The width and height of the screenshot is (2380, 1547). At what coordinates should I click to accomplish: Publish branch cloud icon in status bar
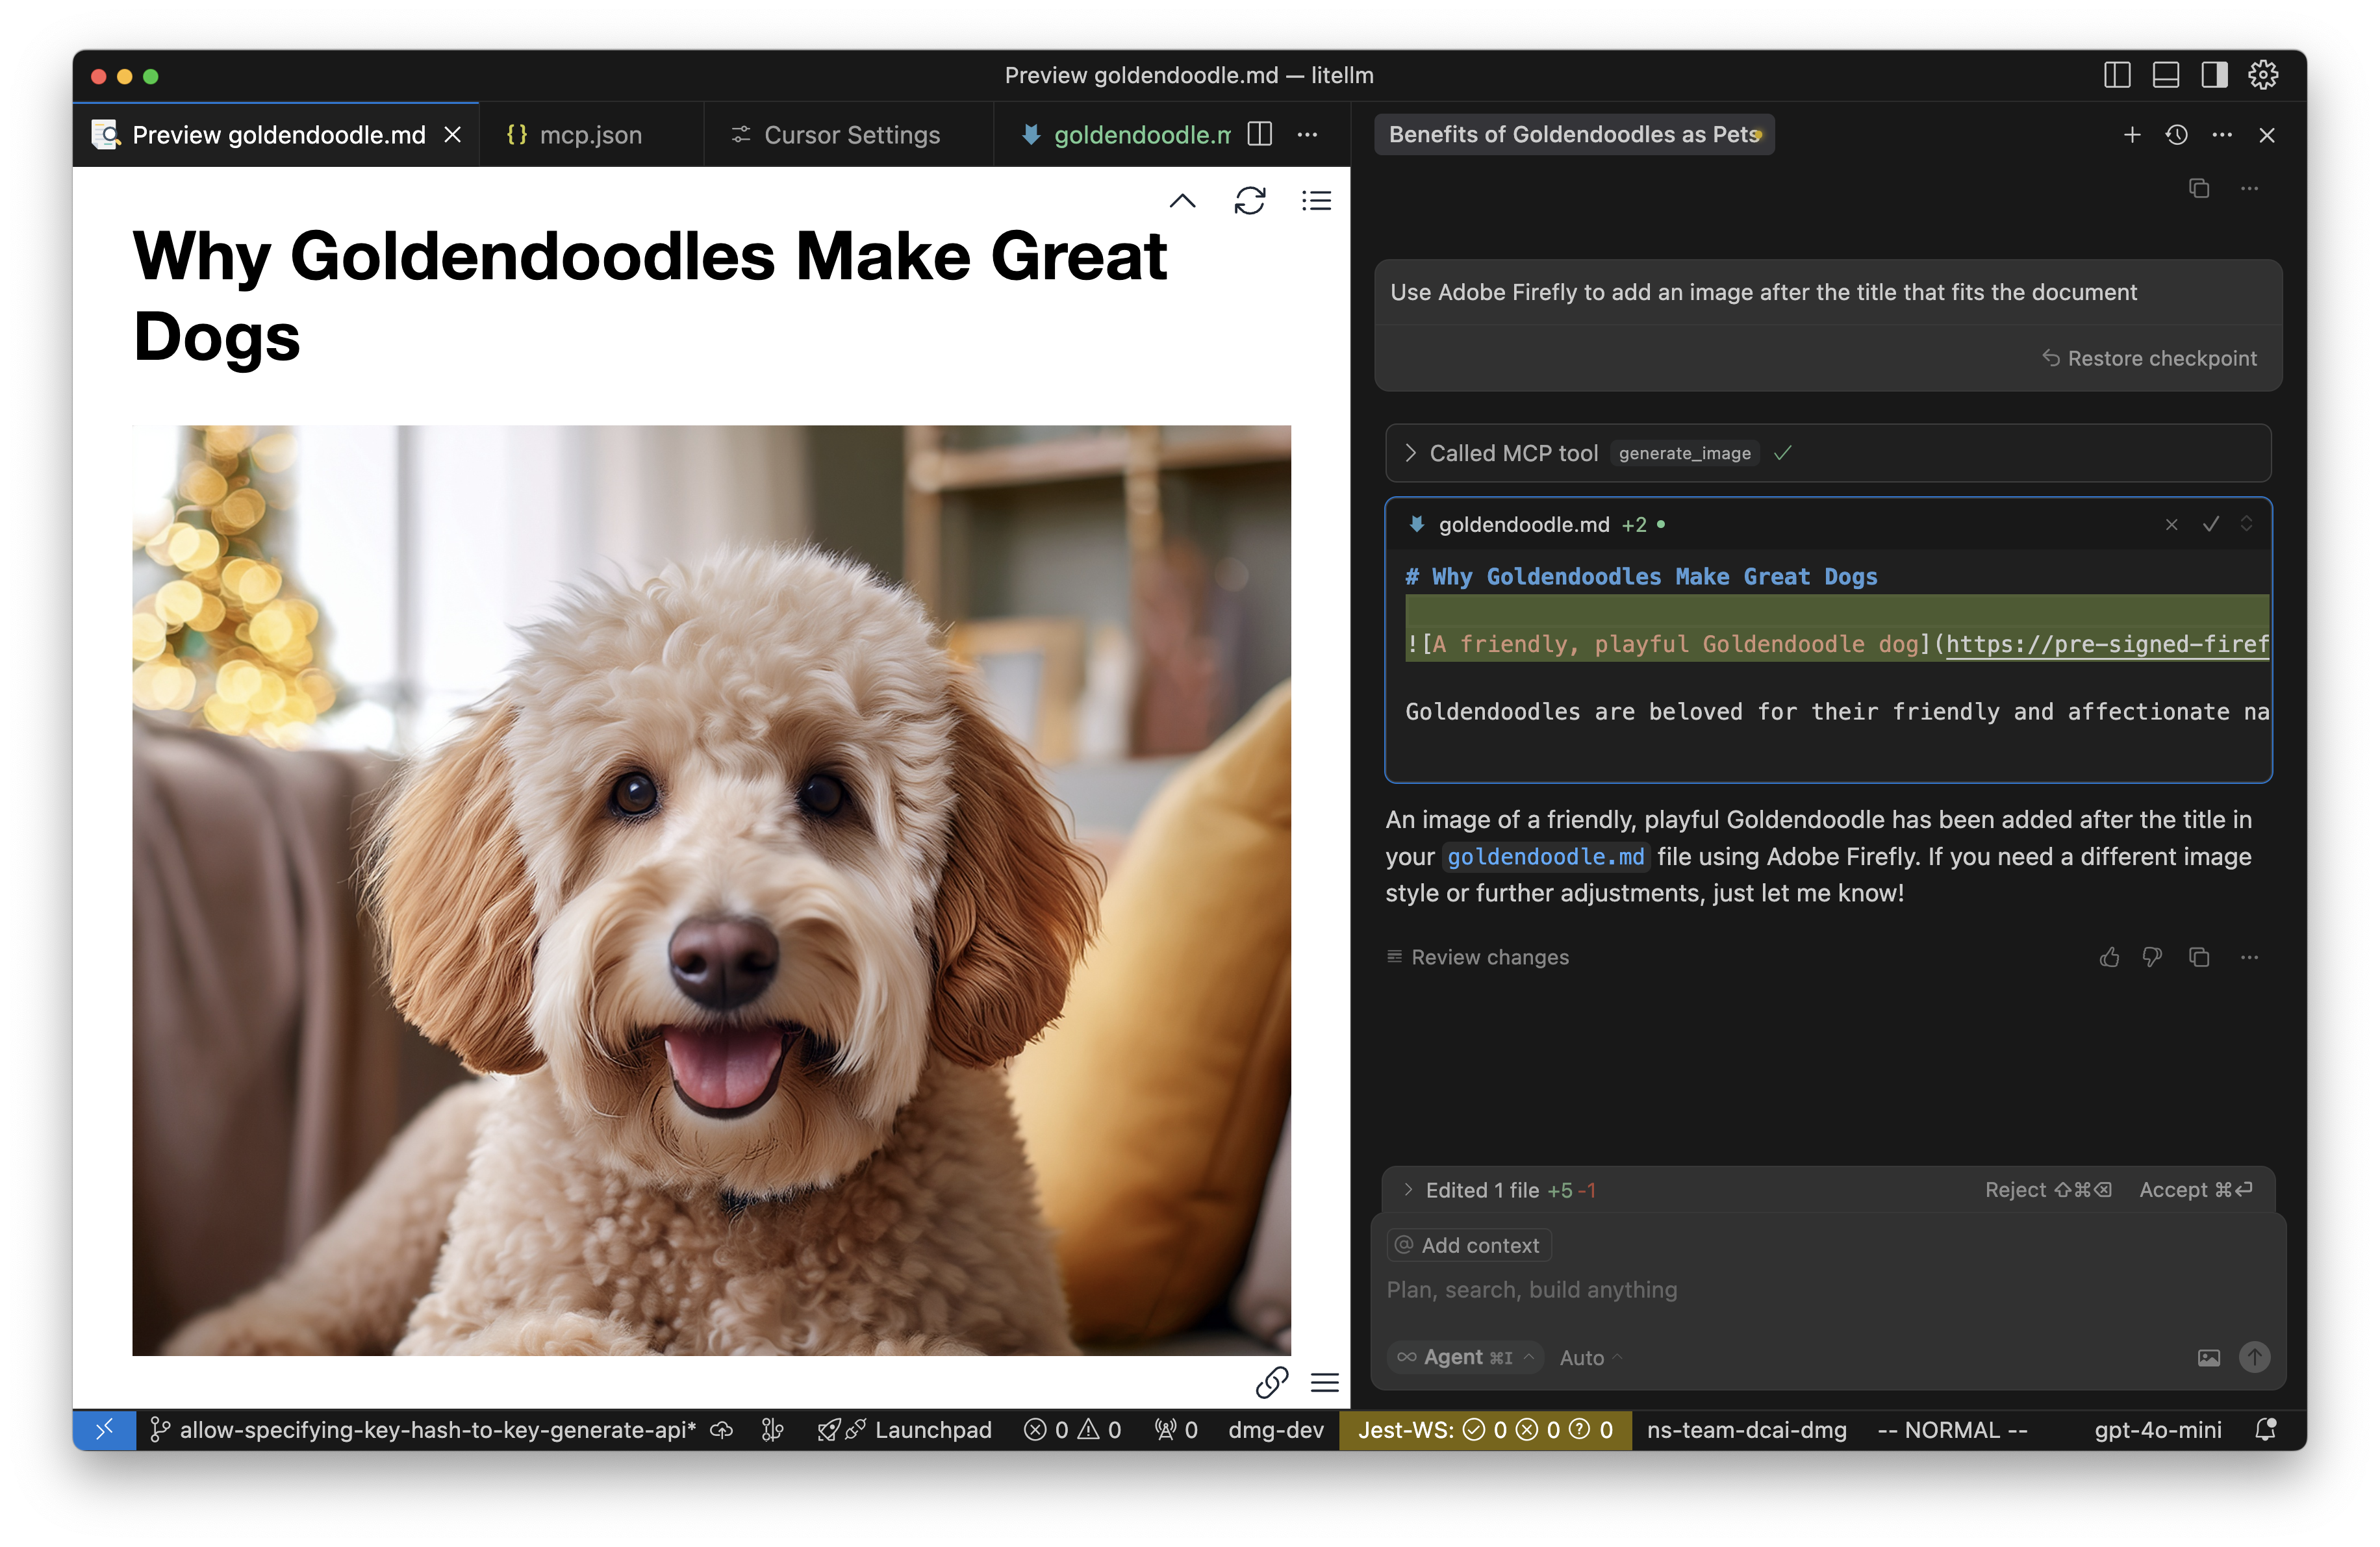coord(721,1430)
